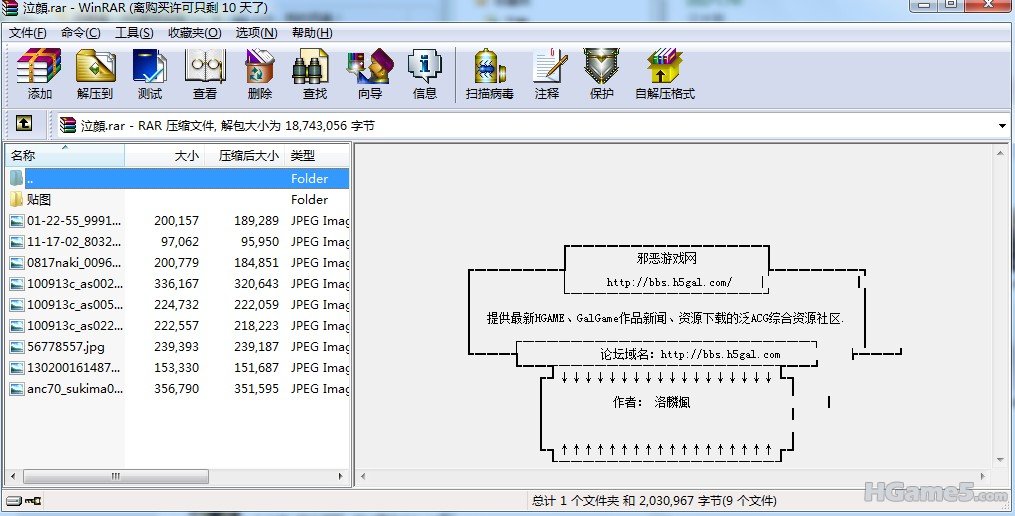Select file 56778557.jpg
This screenshot has width=1015, height=516.
65,347
